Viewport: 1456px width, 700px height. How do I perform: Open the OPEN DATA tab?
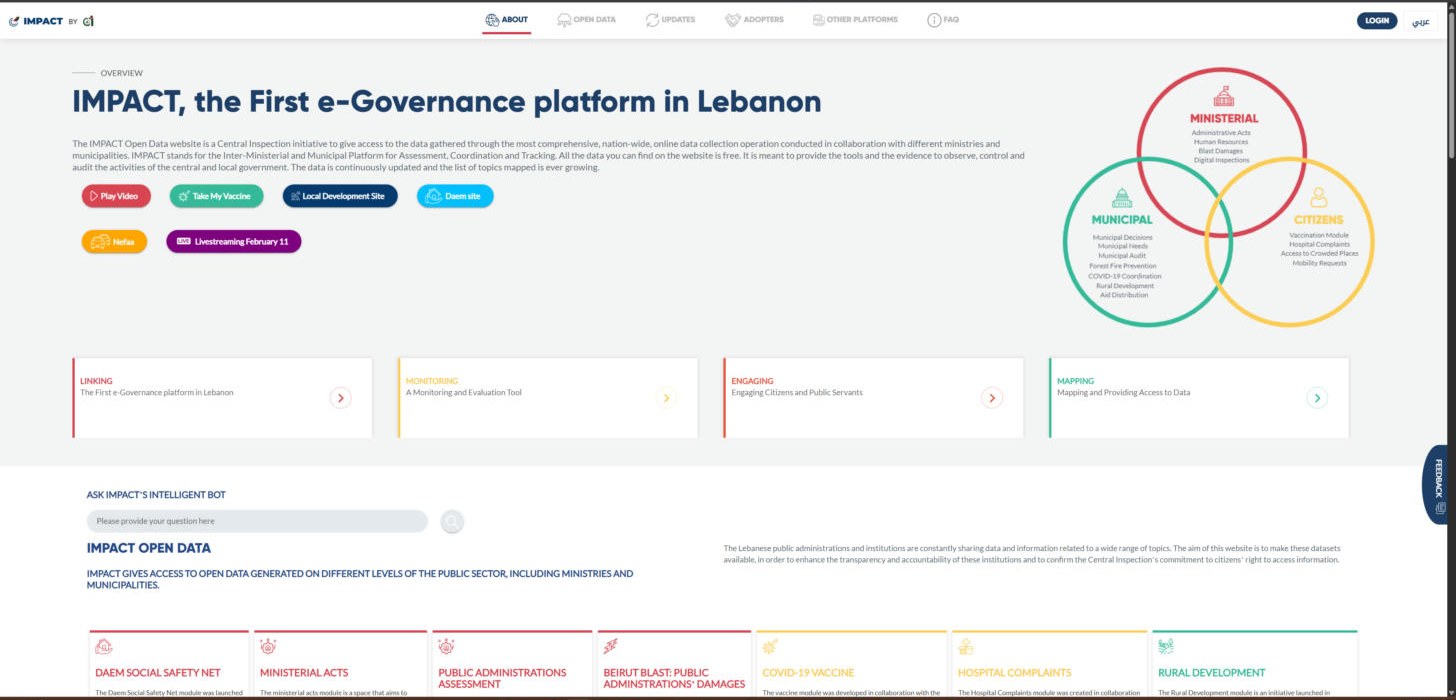[x=586, y=20]
